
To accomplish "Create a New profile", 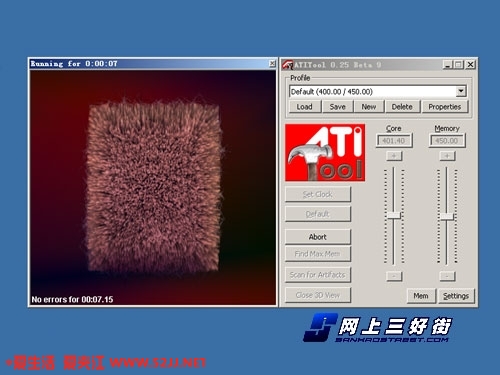I will coord(369,107).
